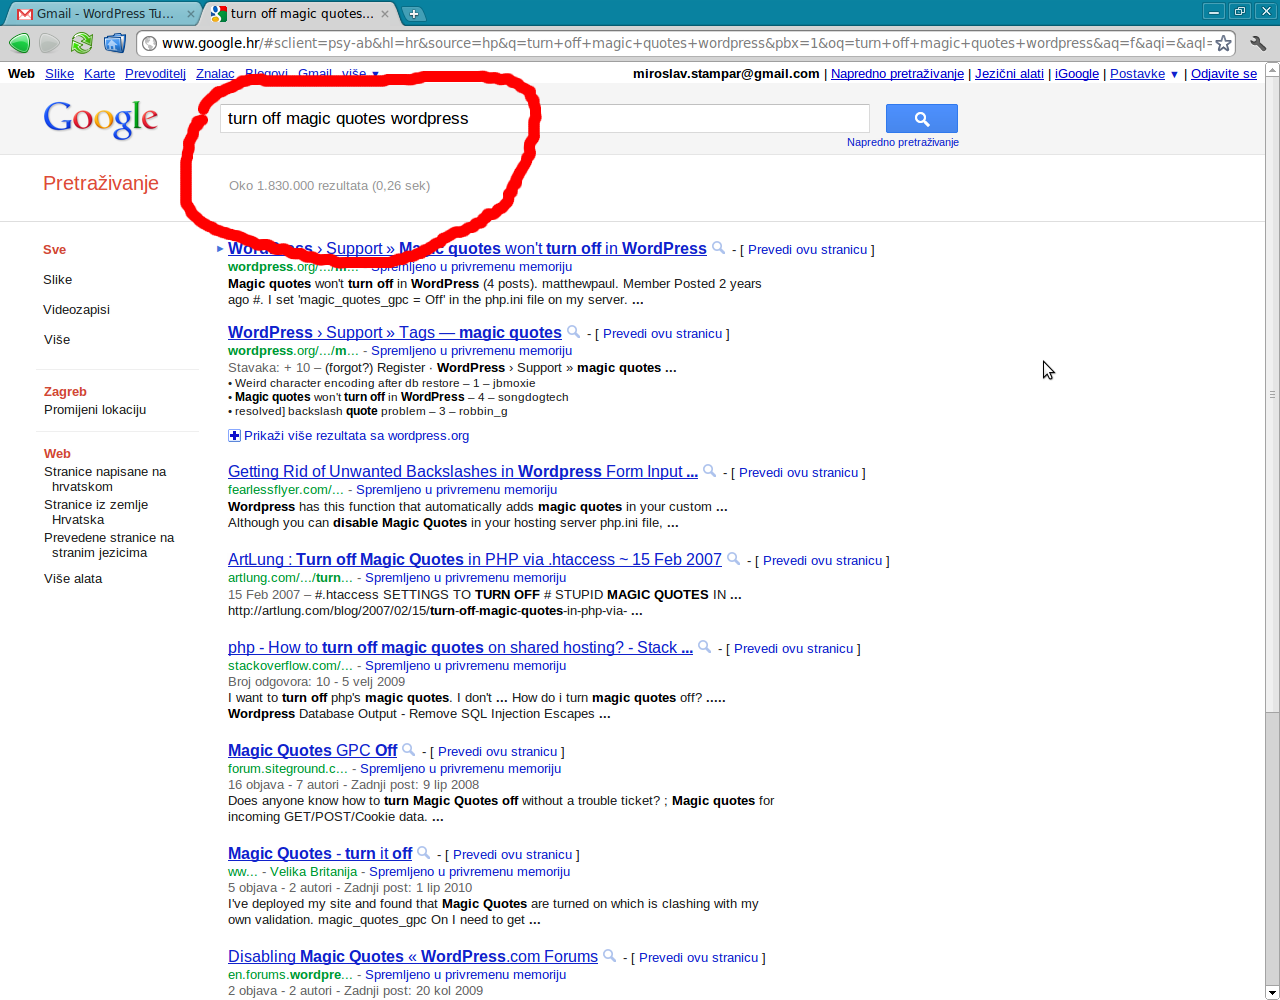1280x1000 pixels.
Task: Click the vertical page scrollbar
Action: pos(1272,395)
